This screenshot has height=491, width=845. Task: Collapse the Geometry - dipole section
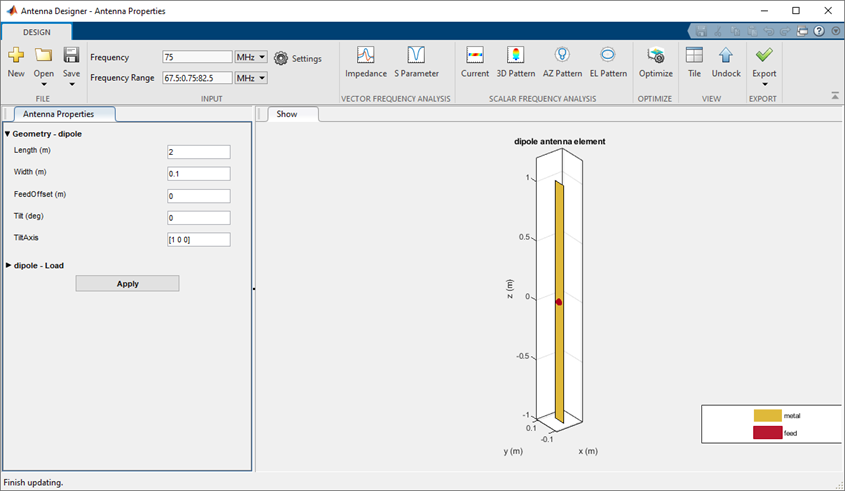pos(8,133)
